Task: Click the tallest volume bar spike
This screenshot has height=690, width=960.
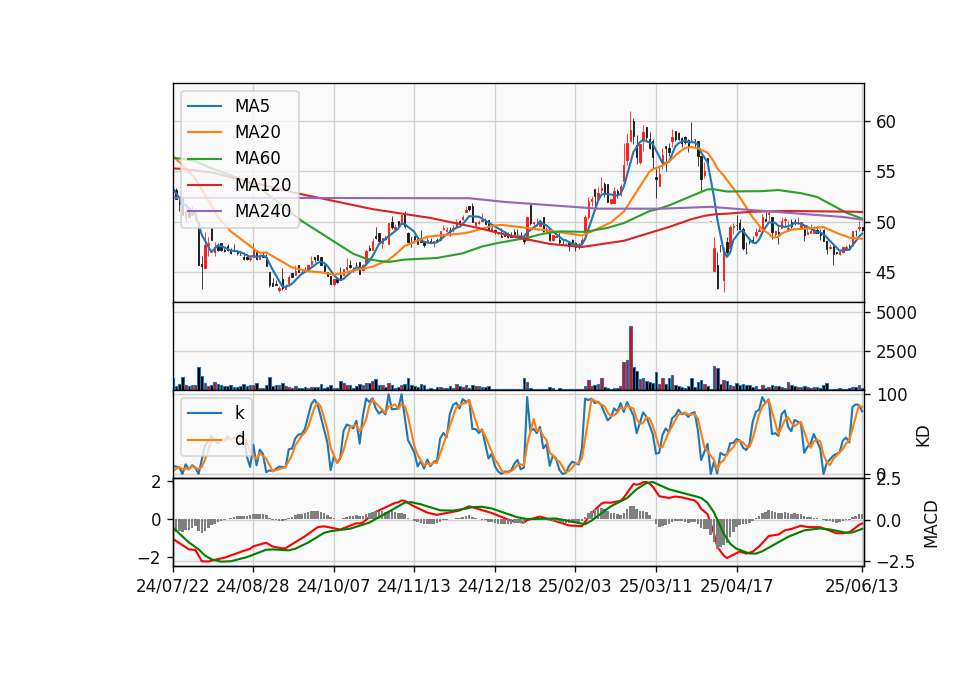Action: [631, 358]
